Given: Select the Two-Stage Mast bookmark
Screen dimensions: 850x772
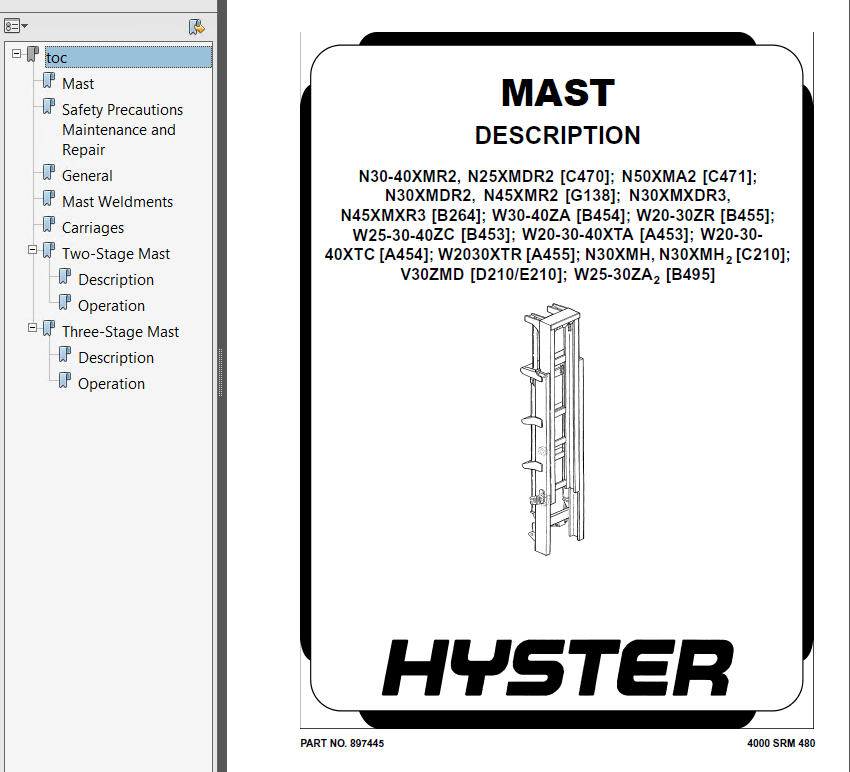Looking at the screenshot, I should [116, 254].
